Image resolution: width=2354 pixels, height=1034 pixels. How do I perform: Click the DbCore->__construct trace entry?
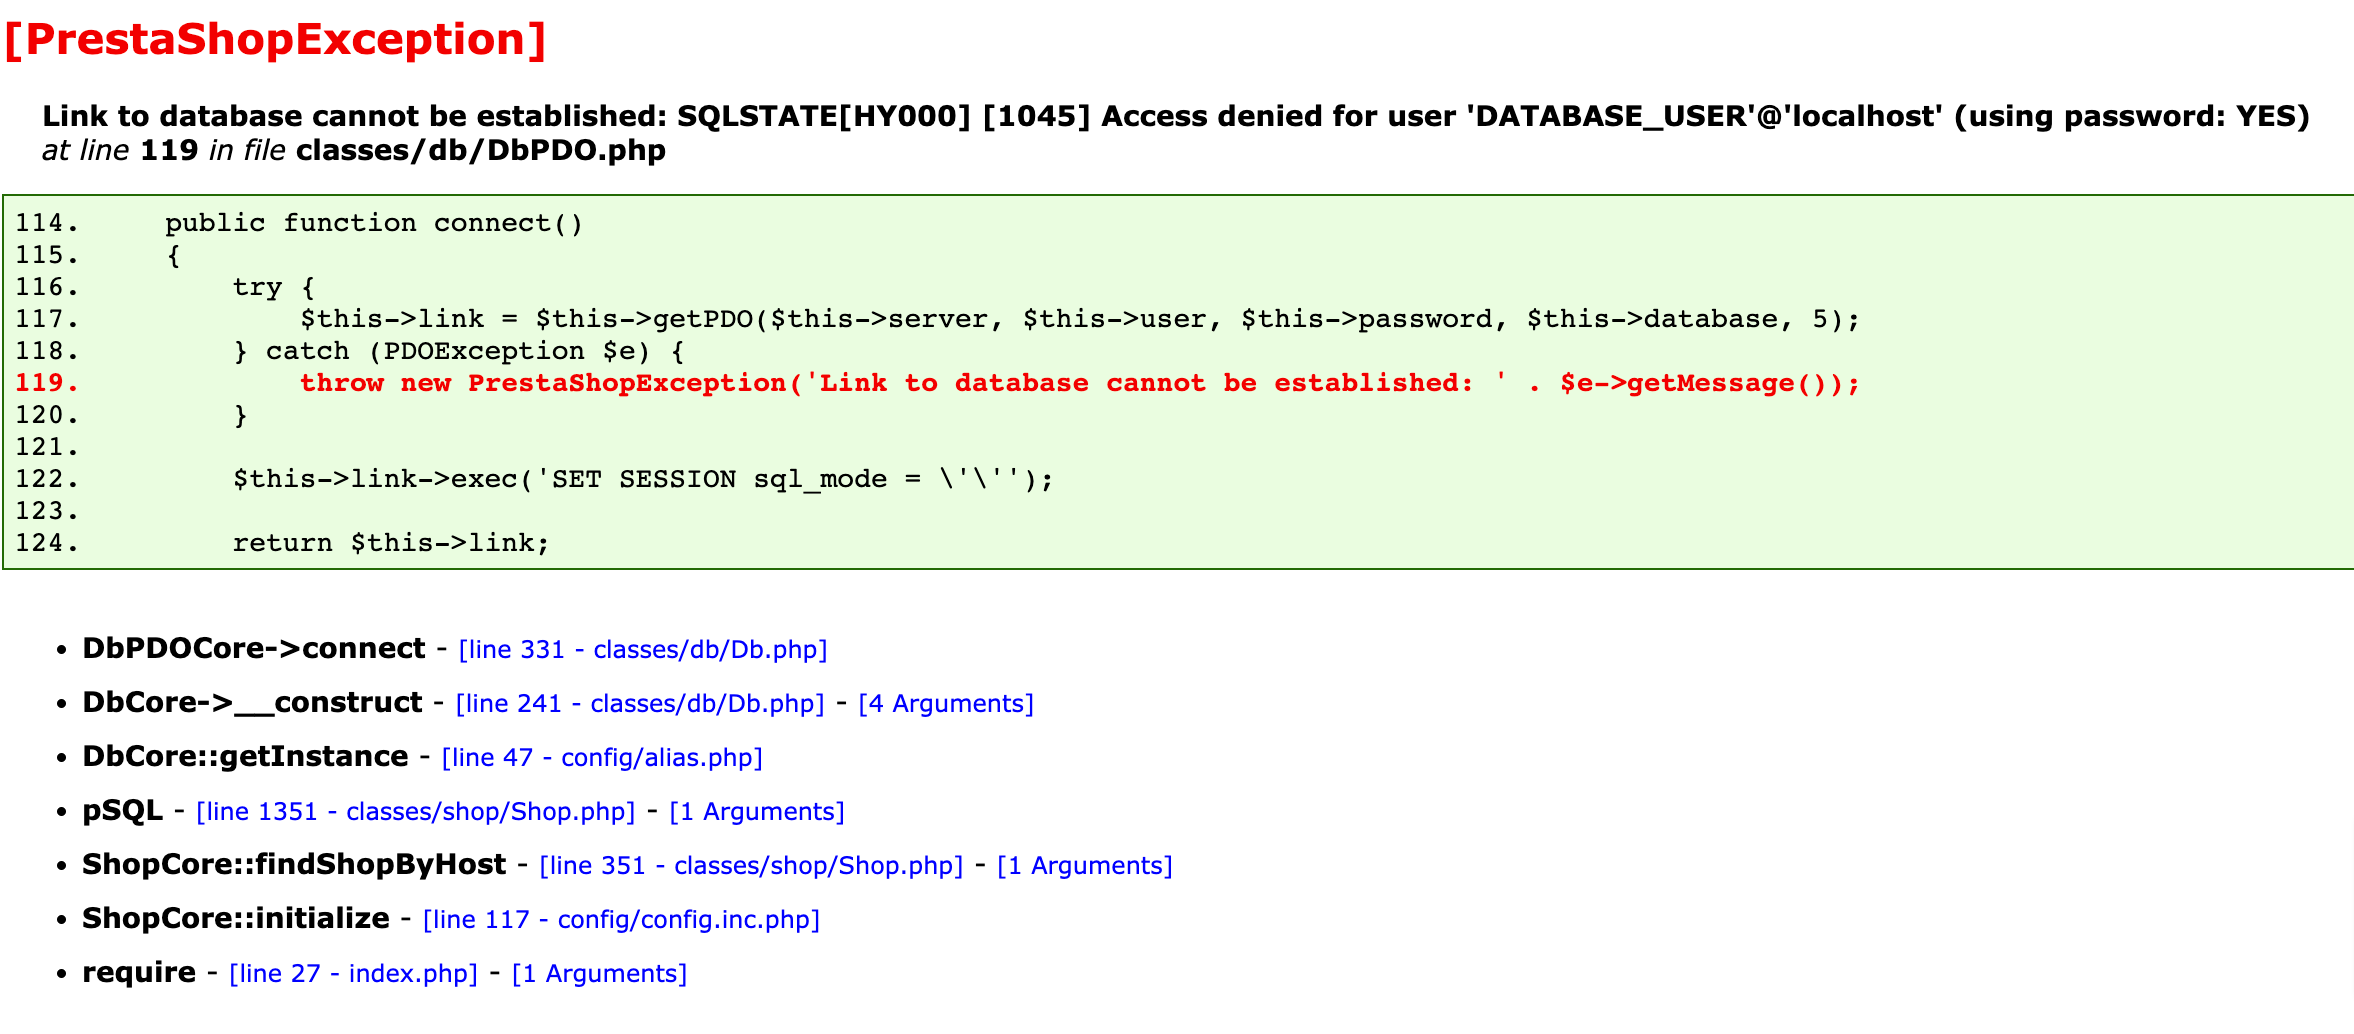pos(252,703)
